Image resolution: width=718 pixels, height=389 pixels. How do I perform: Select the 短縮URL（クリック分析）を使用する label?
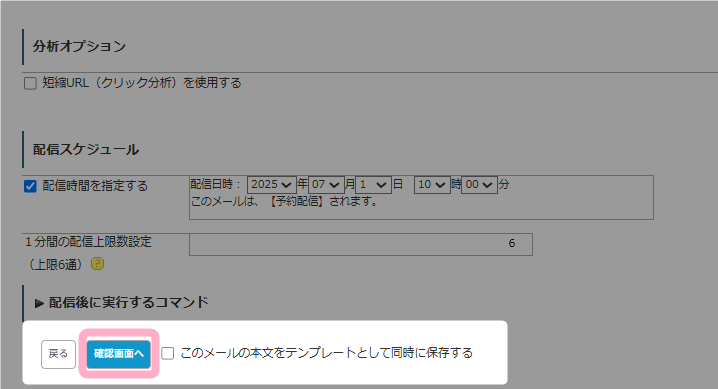coord(141,83)
